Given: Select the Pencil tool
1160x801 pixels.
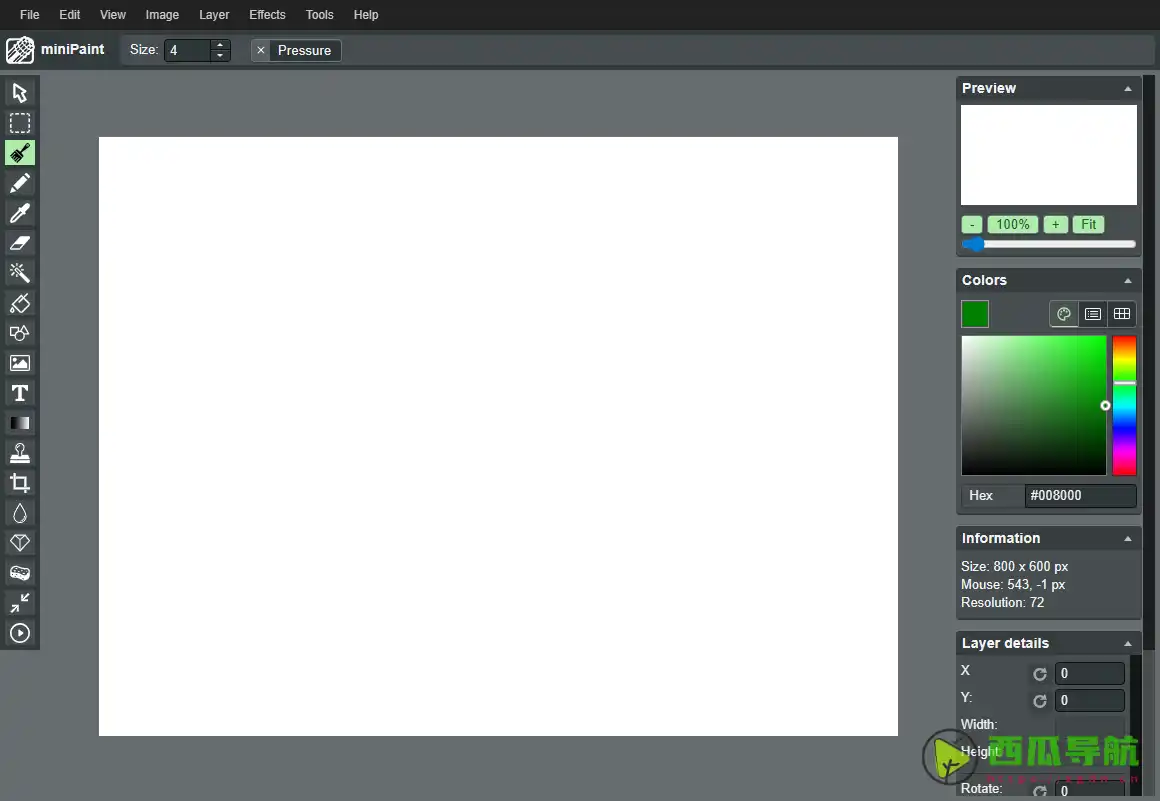Looking at the screenshot, I should [20, 183].
